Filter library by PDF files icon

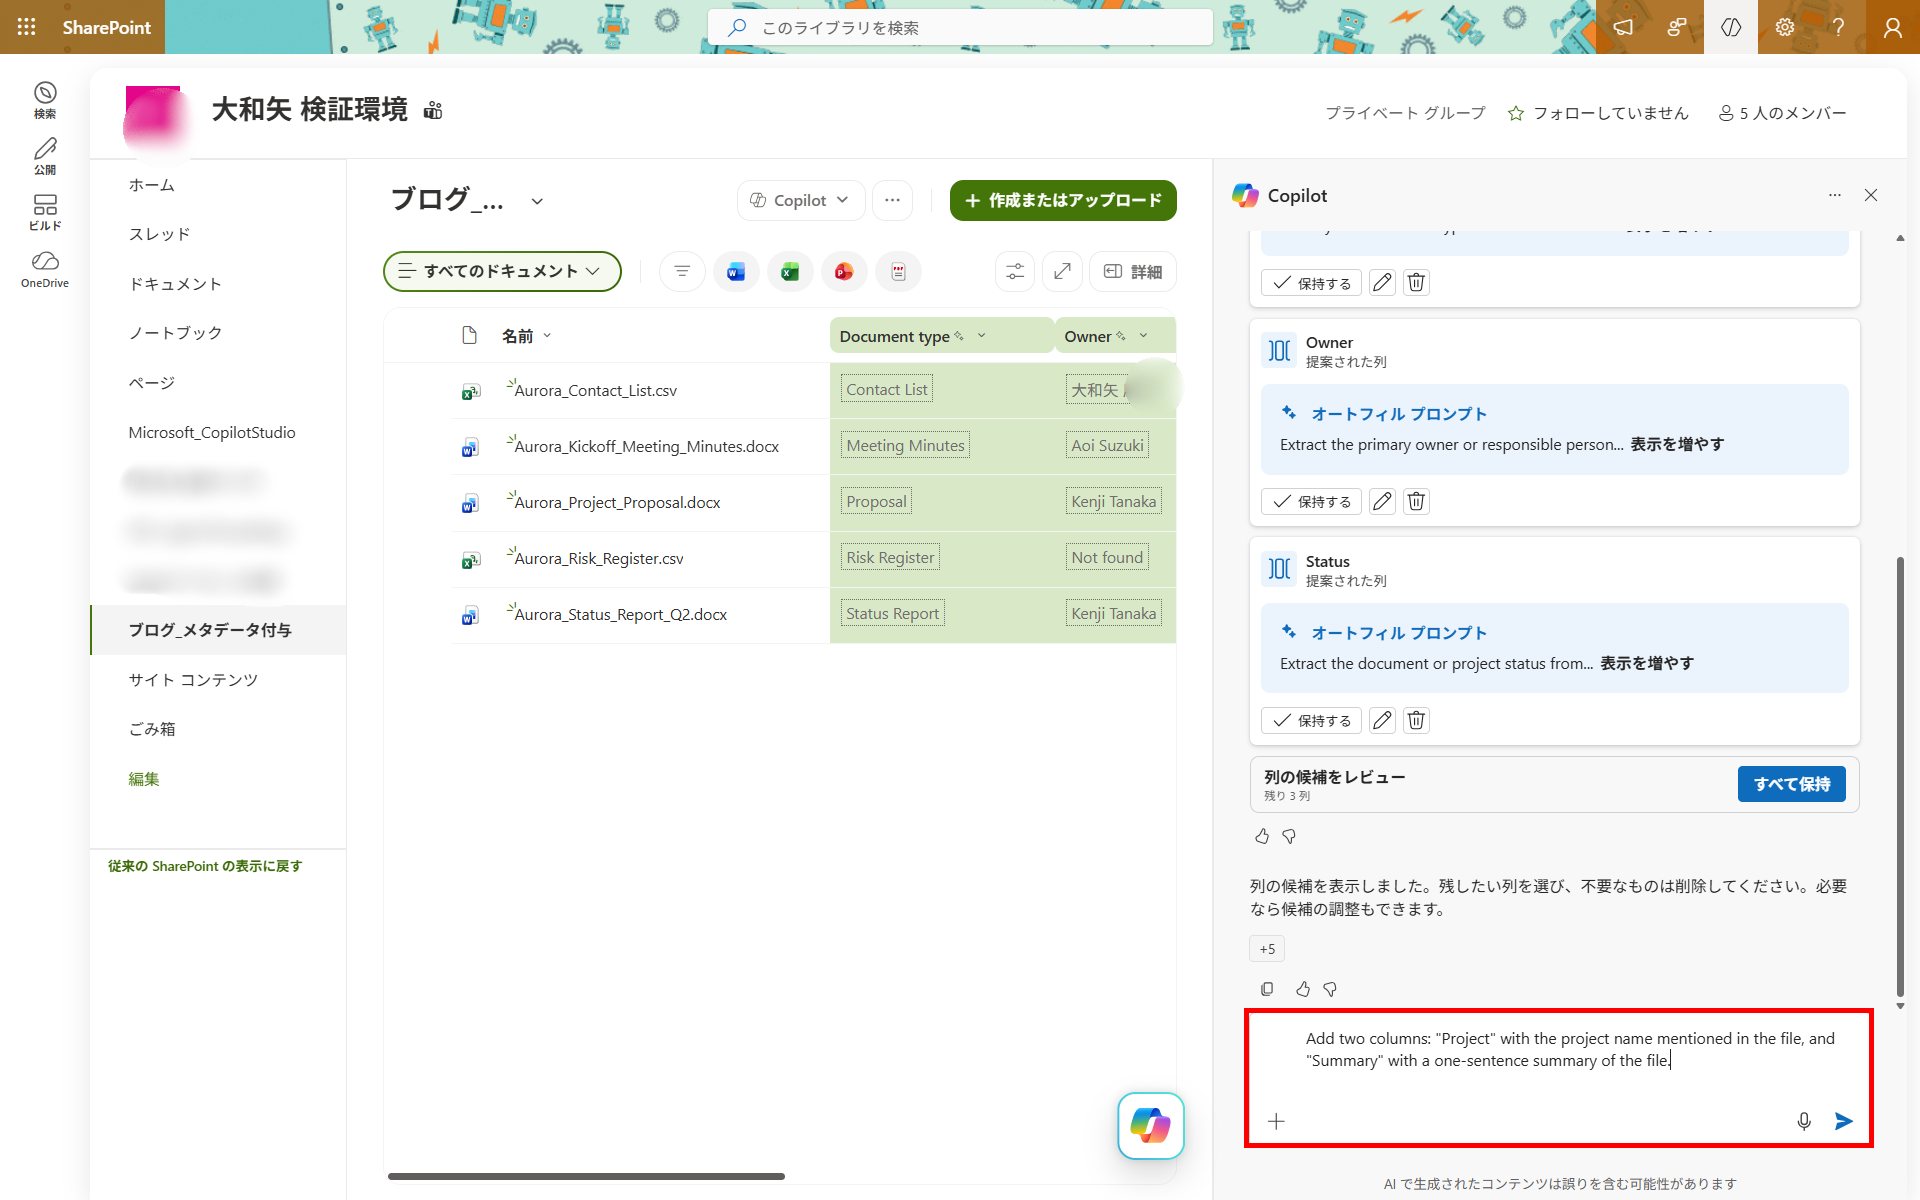[898, 271]
